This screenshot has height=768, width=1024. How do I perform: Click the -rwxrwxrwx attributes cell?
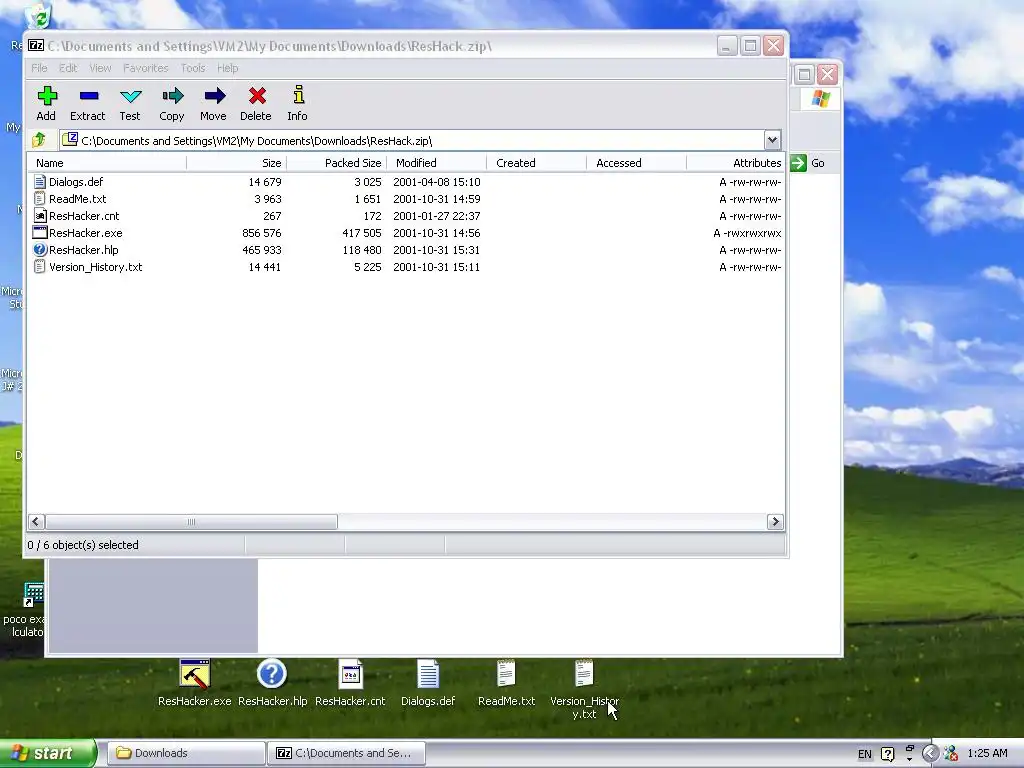click(x=747, y=233)
